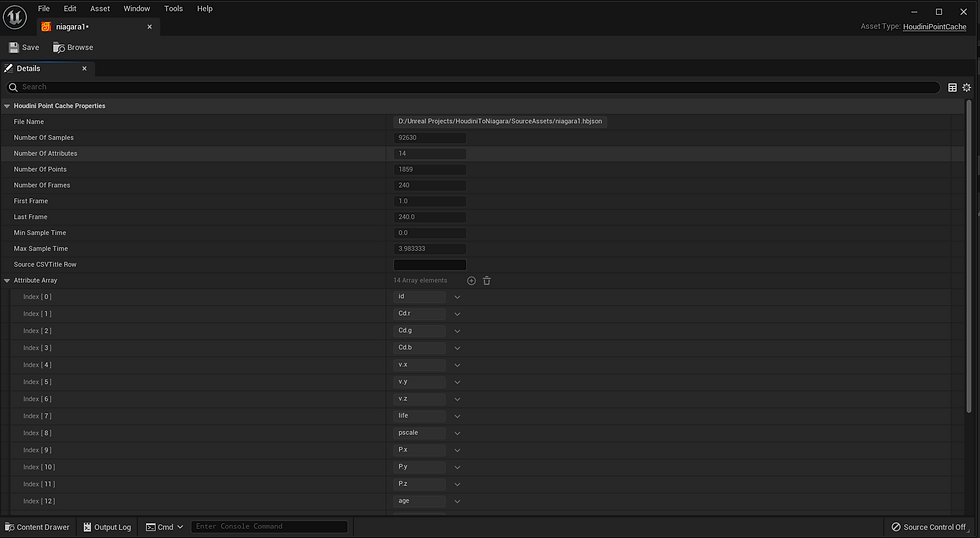The image size is (980, 538).
Task: Click the Number Of Points value field
Action: tap(430, 169)
